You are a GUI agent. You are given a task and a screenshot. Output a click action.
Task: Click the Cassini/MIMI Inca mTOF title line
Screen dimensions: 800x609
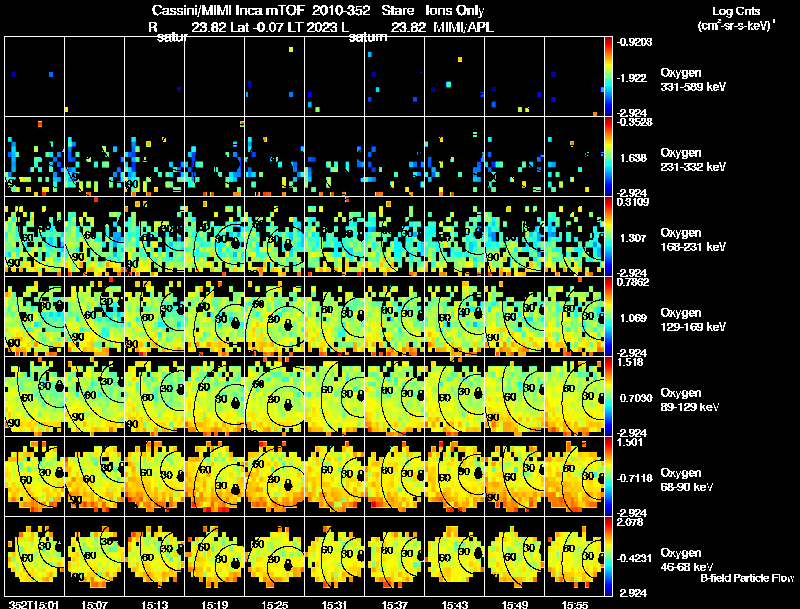pos(318,10)
